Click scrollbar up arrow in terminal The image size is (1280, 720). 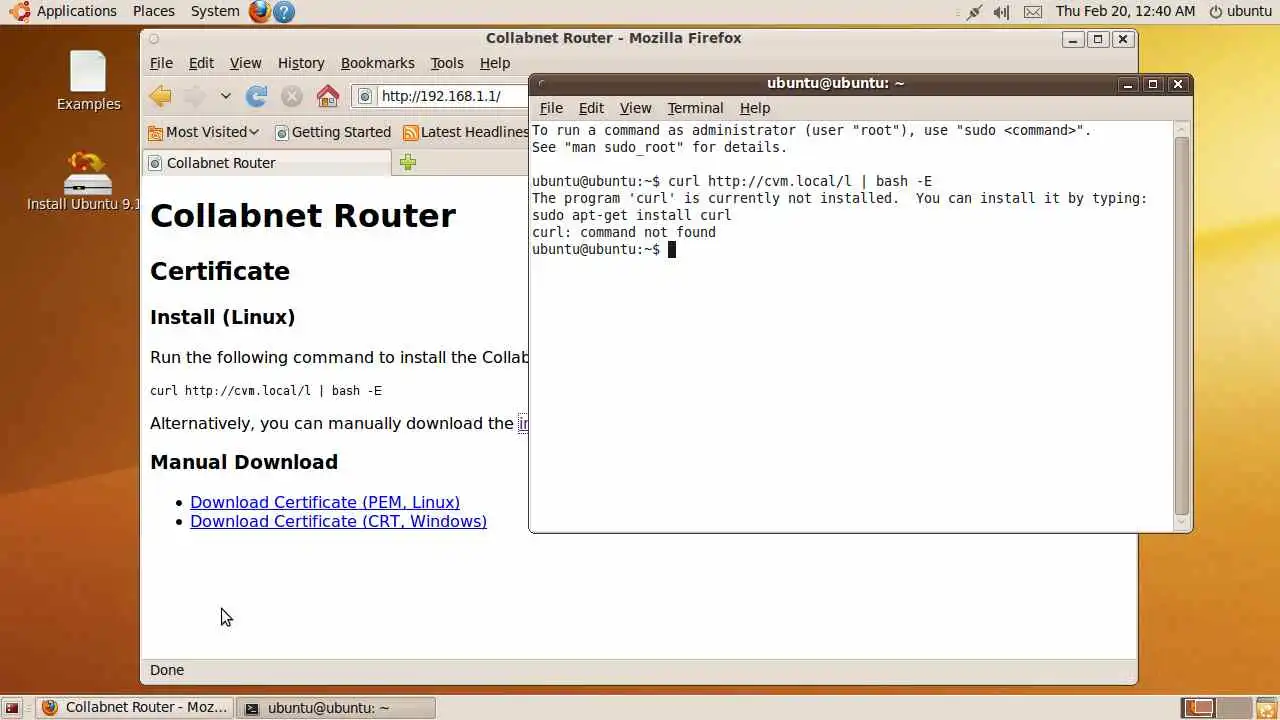click(1182, 128)
